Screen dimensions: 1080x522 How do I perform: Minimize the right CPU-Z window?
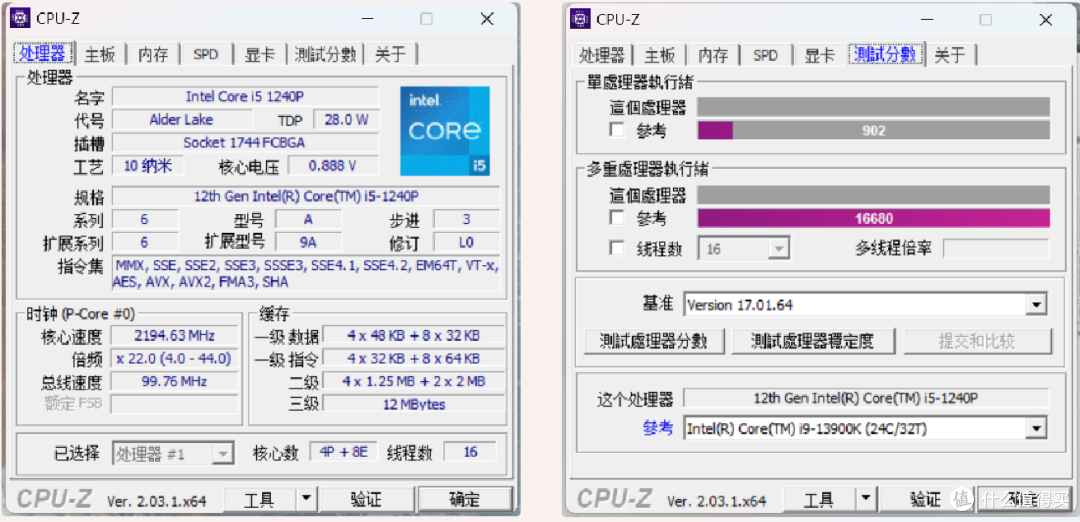pos(926,19)
